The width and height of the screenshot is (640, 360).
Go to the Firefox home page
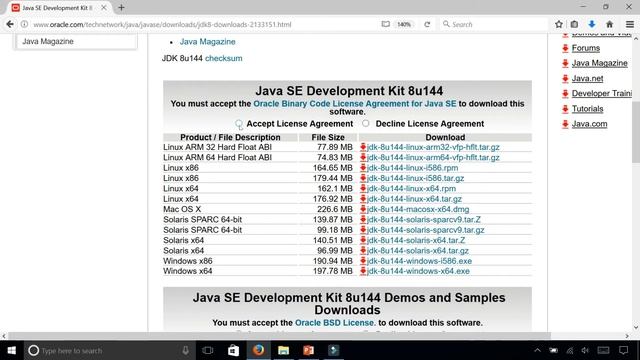point(609,24)
